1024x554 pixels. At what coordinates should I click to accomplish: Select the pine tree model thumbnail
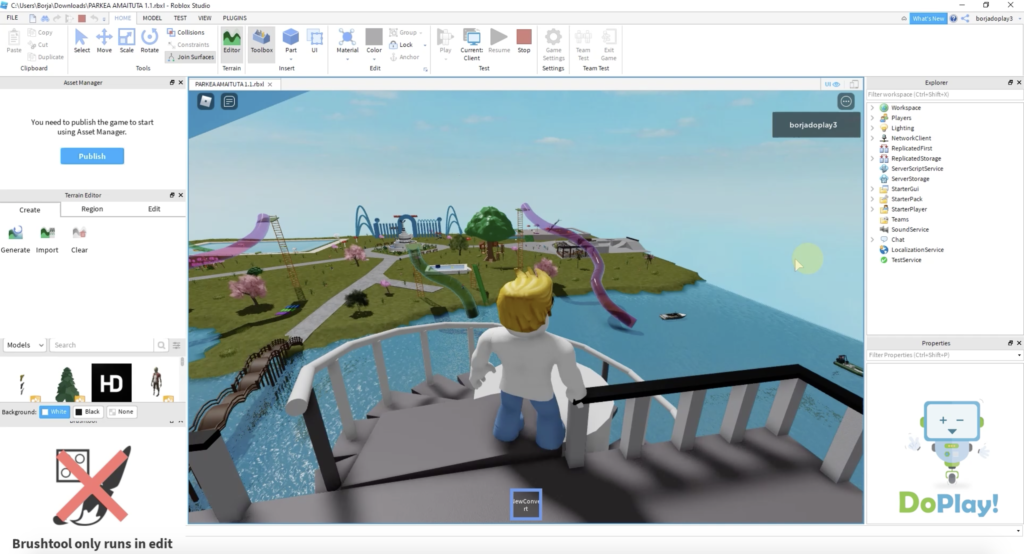tap(67, 383)
